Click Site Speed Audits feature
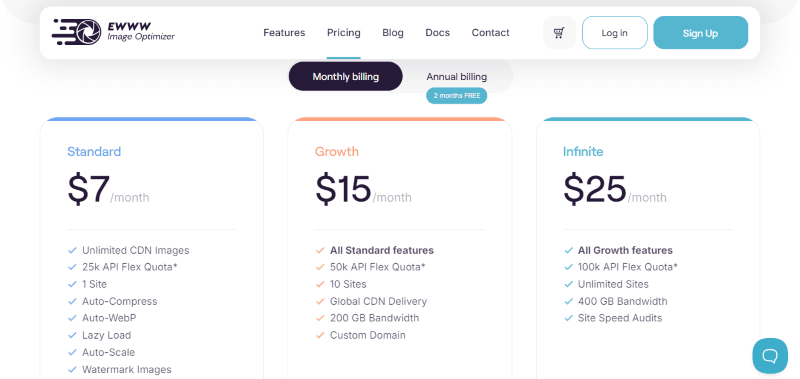 620,318
